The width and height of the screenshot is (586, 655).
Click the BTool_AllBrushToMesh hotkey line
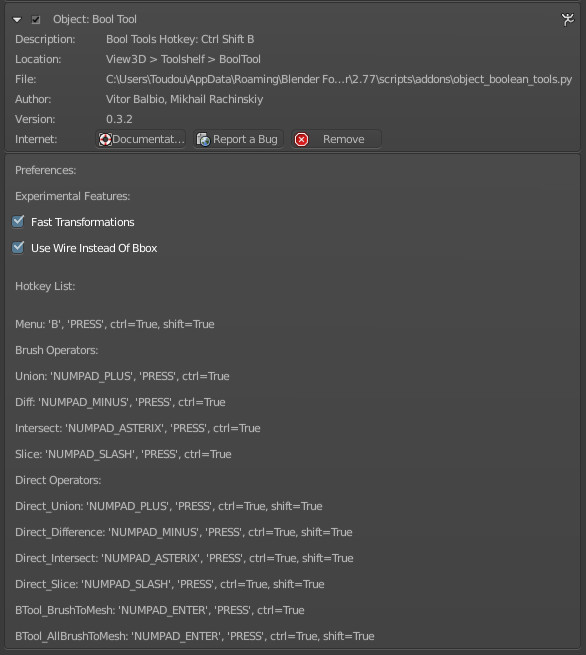pyautogui.click(x=195, y=636)
